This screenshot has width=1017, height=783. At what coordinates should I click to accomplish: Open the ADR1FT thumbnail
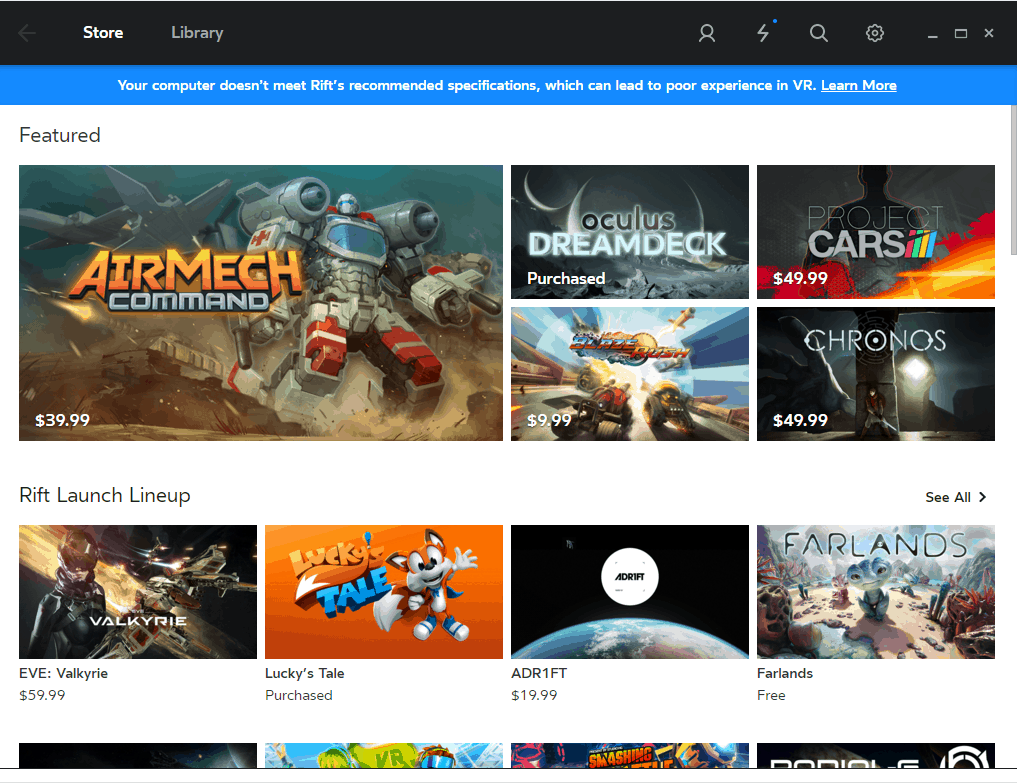630,592
